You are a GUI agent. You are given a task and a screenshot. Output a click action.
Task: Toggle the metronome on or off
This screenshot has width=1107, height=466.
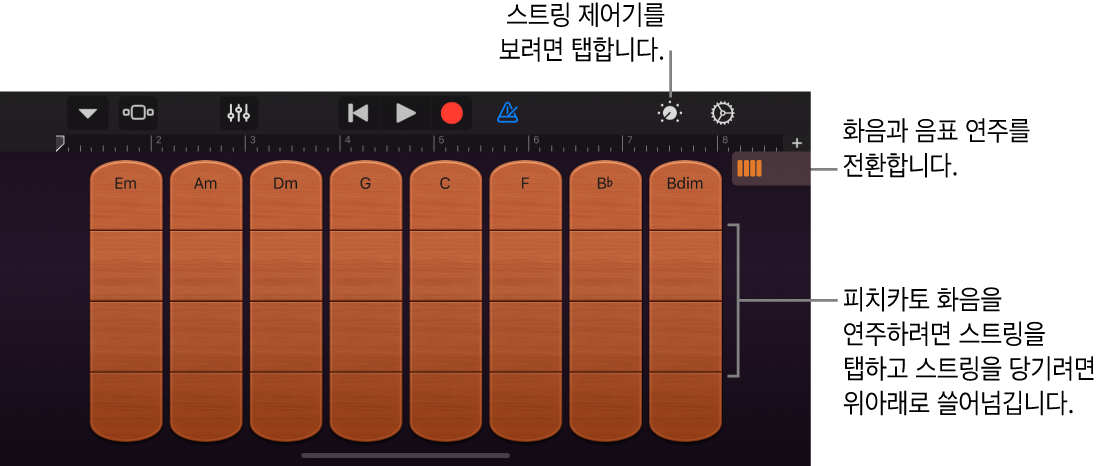pos(508,113)
